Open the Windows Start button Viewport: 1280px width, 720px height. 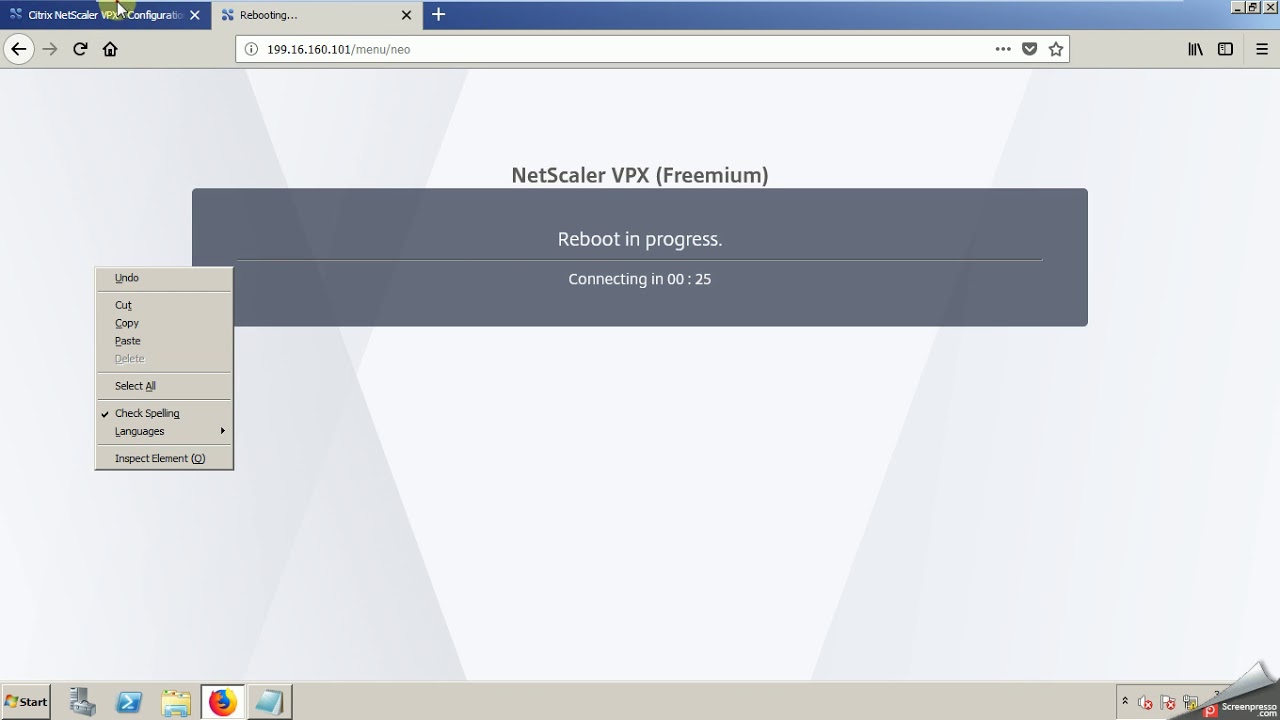(x=26, y=702)
